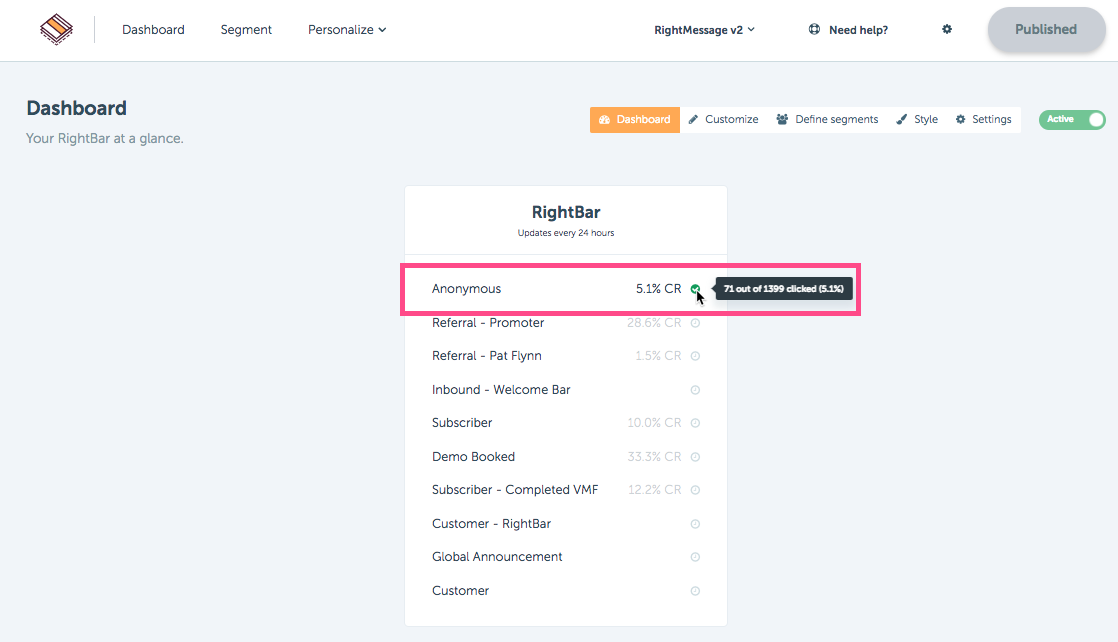This screenshot has width=1118, height=642.
Task: Open the RightMessage v2 project dropdown
Action: tap(704, 30)
